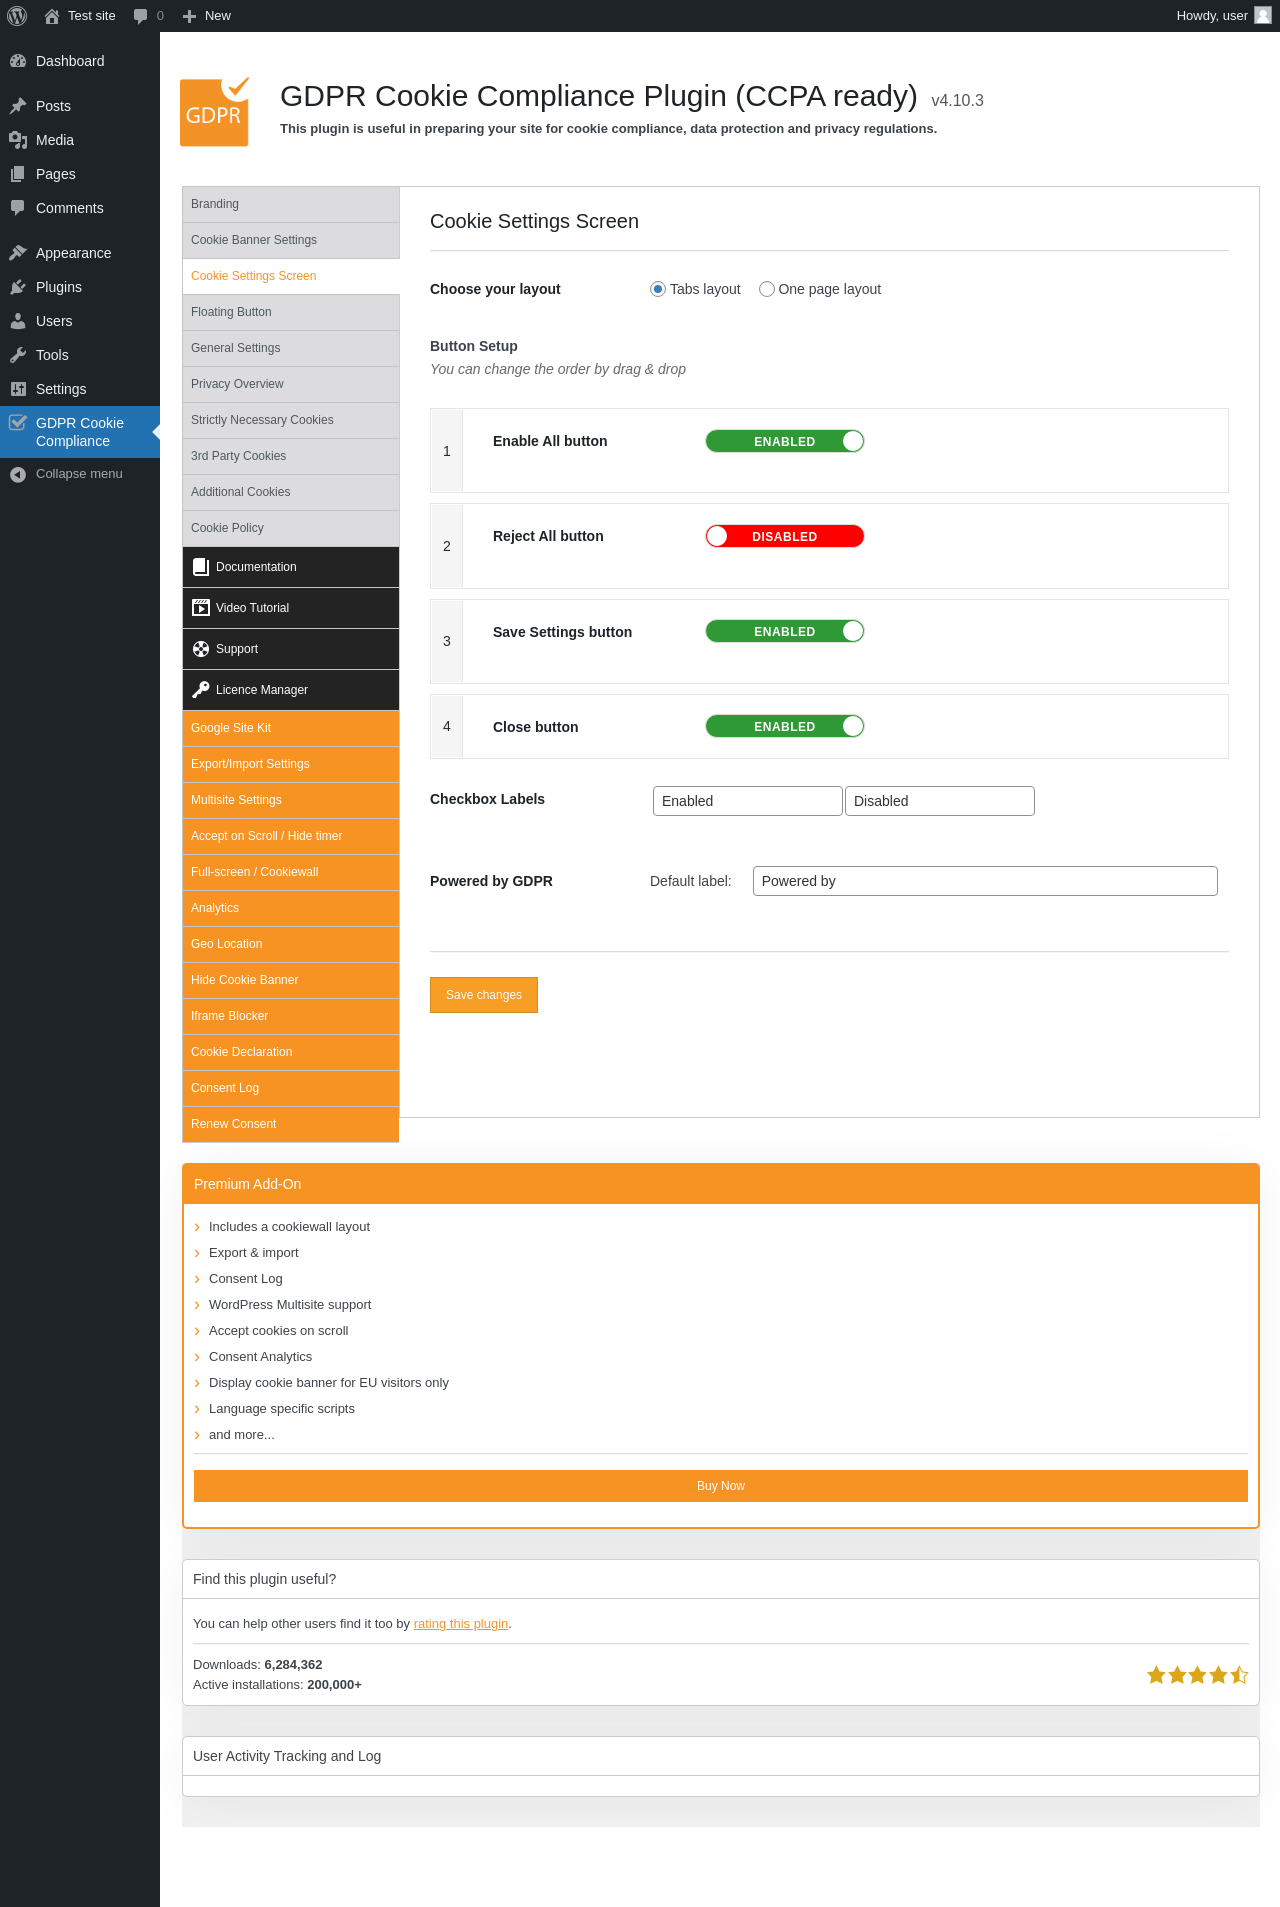This screenshot has width=1280, height=1907.
Task: Grab drag handle number 1 row
Action: 447,451
